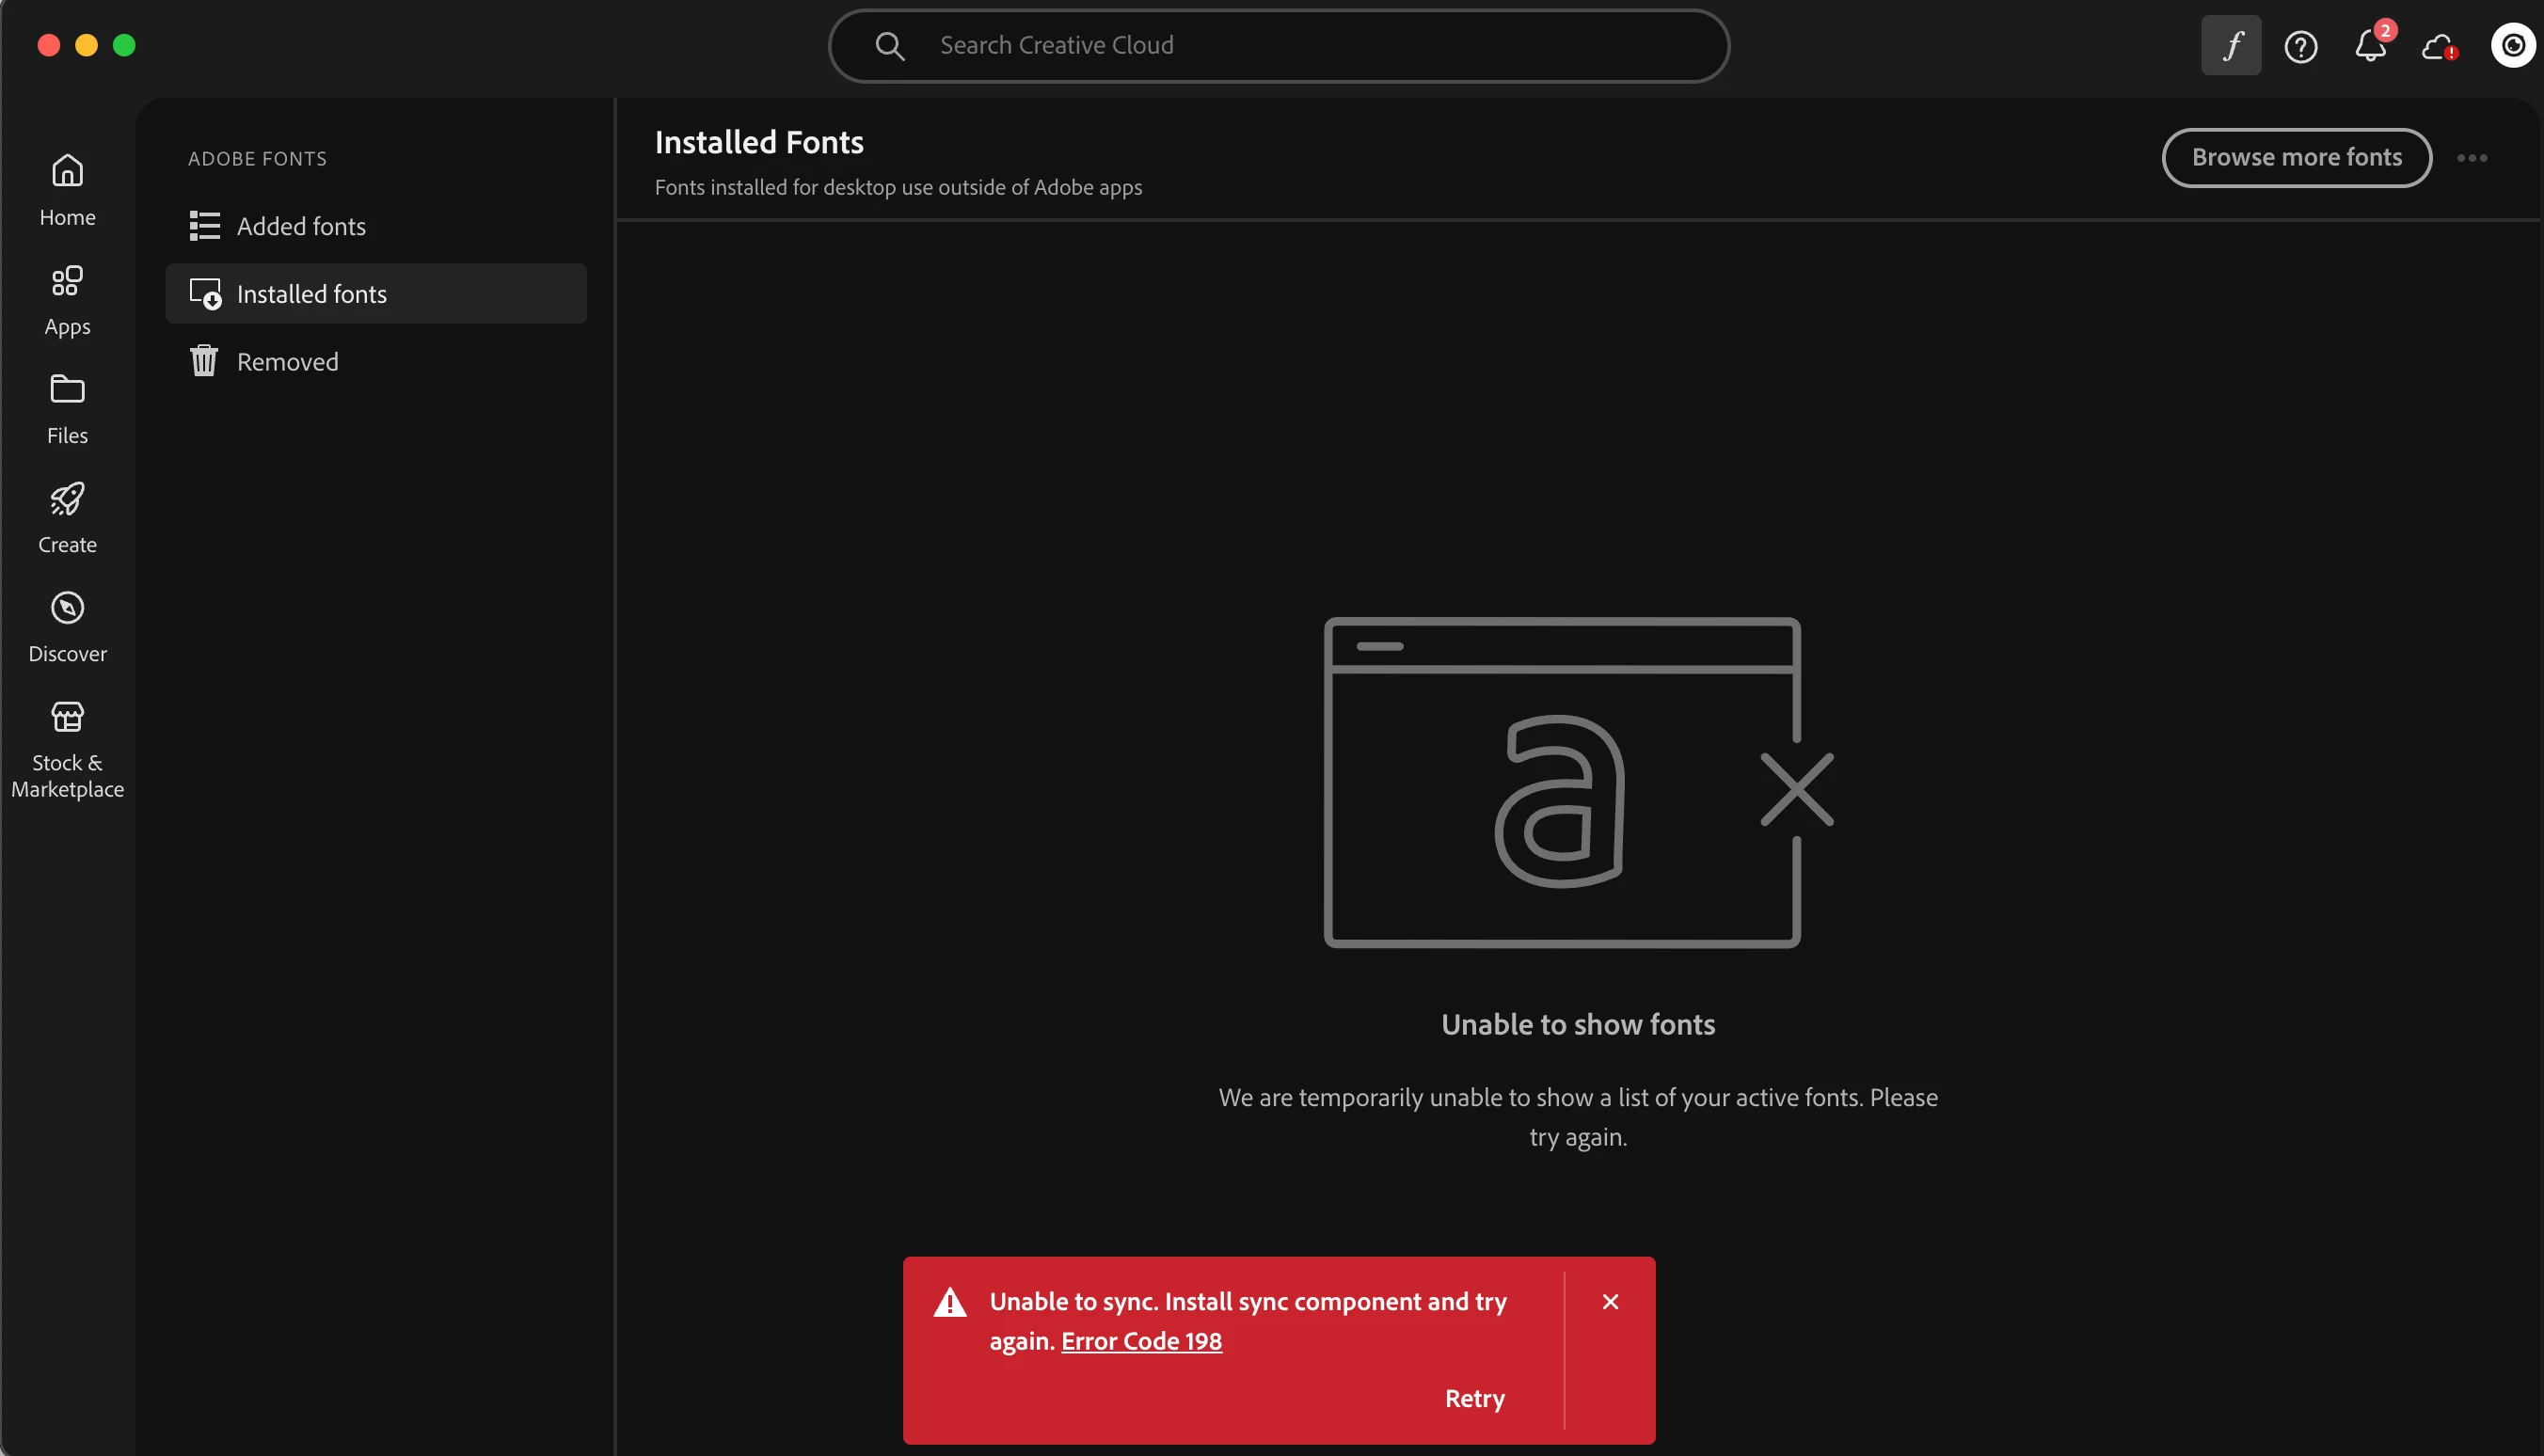
Task: Click the fonts 'f' icon
Action: tap(2231, 46)
